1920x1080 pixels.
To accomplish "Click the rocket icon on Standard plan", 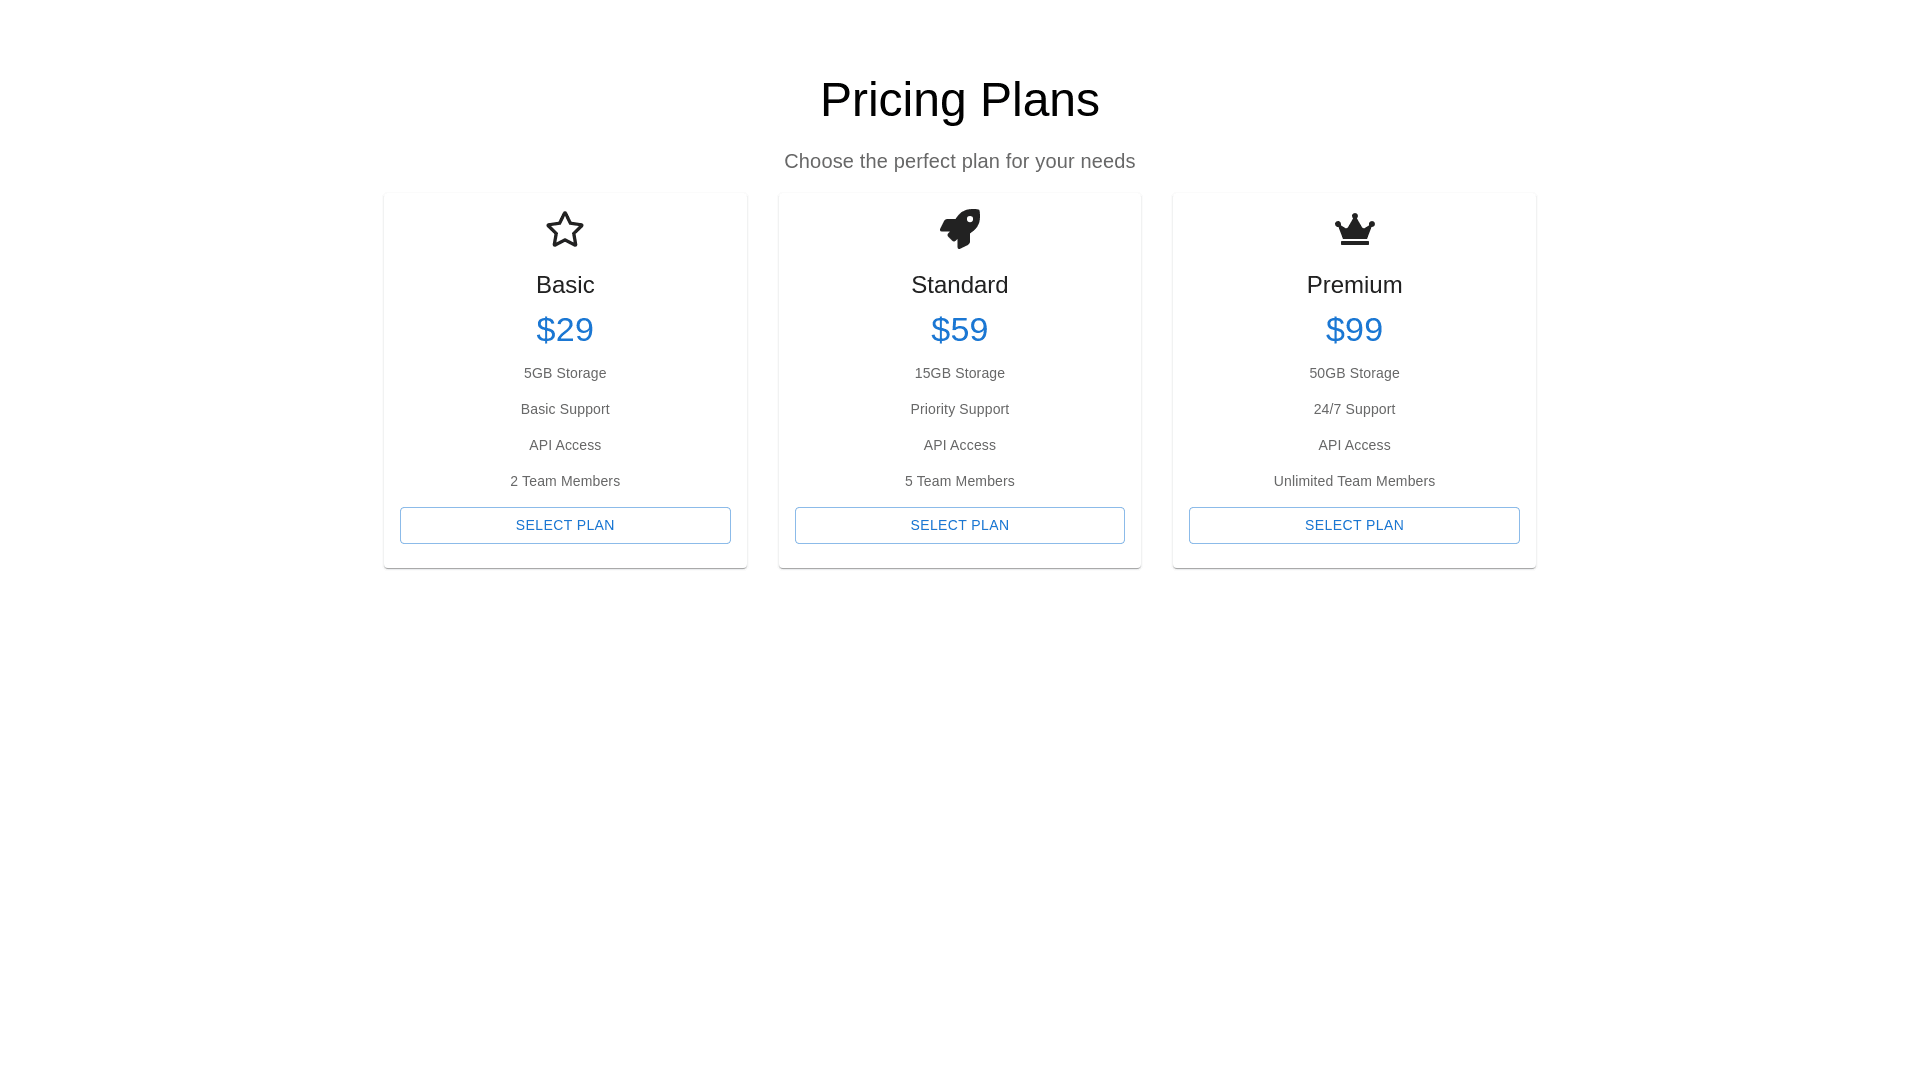I will pyautogui.click(x=960, y=229).
